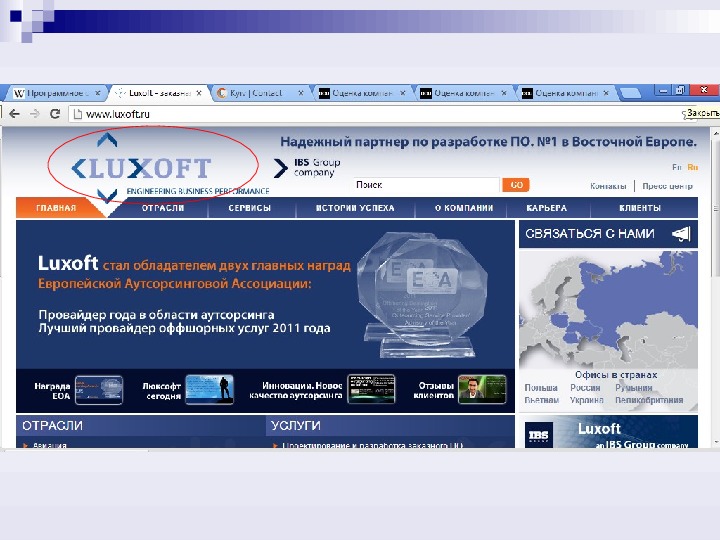This screenshot has width=720, height=540.
Task: Open the Великобритания office link
Action: tap(649, 400)
